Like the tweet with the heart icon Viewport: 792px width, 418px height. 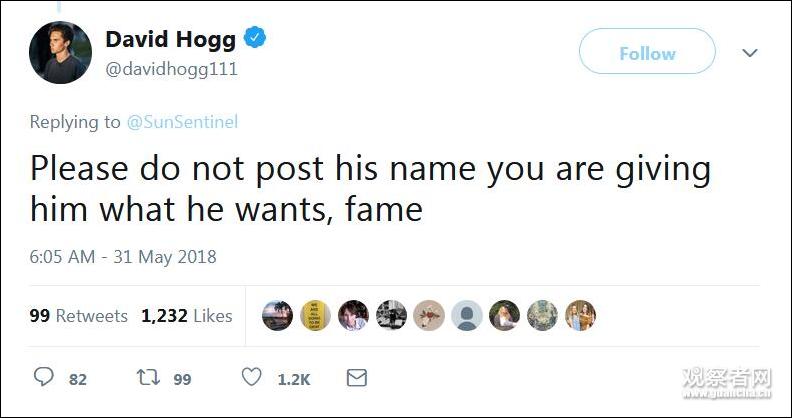252,378
